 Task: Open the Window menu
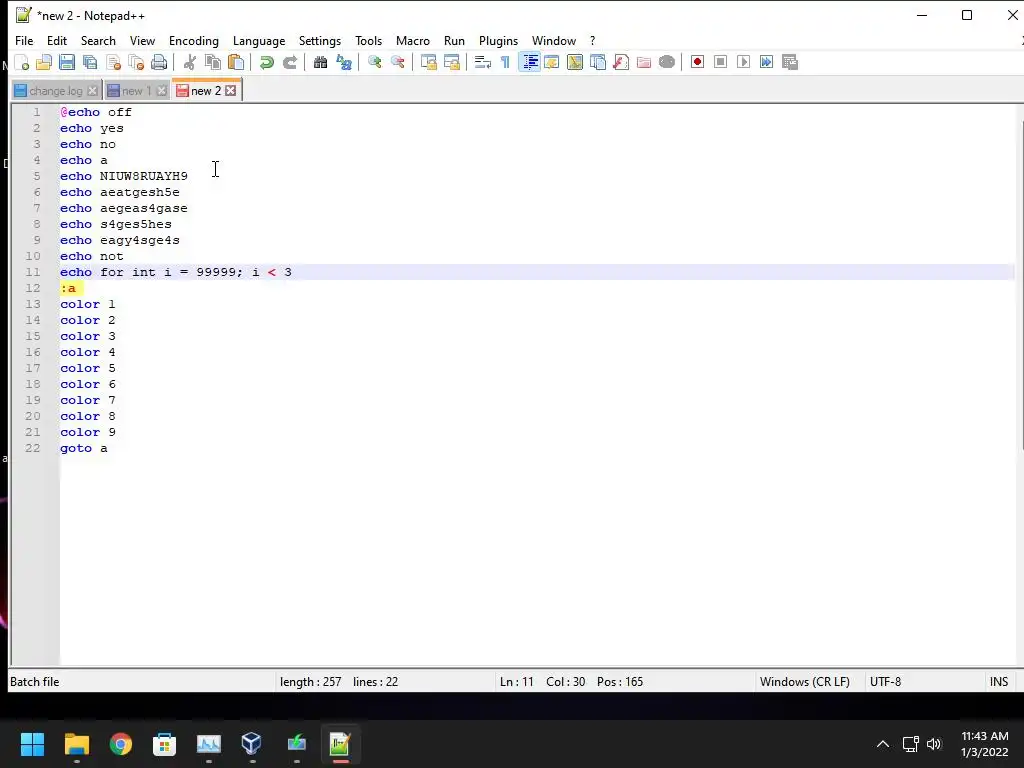[554, 40]
